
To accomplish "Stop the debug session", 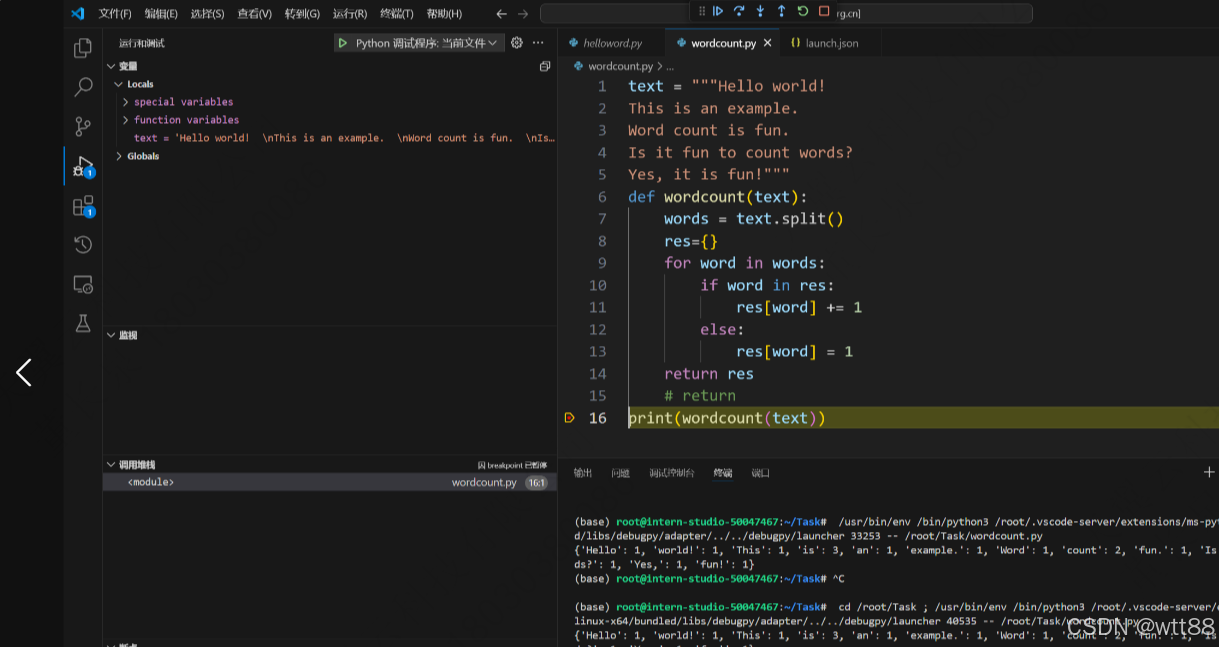I will [x=824, y=12].
